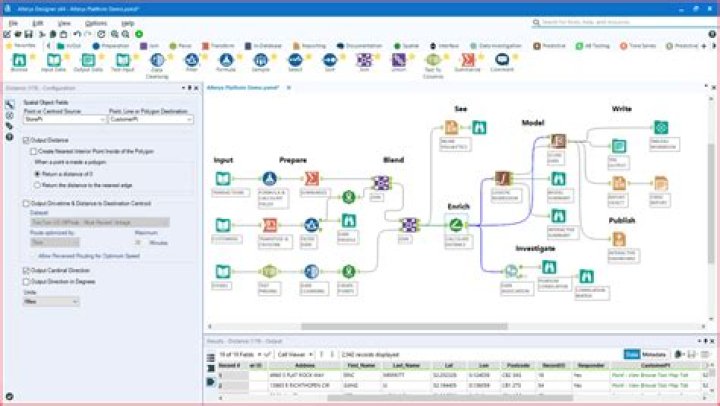This screenshot has width=720, height=406.
Task: Pick the Data Cleansing tool icon
Action: 157,63
